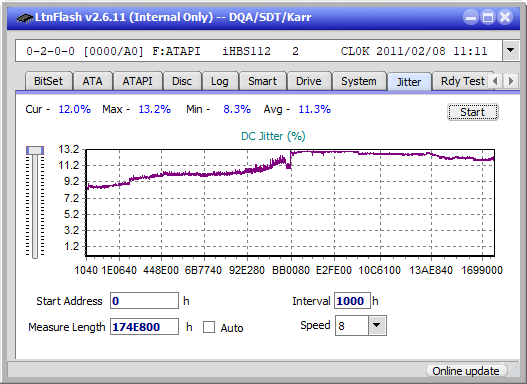This screenshot has width=527, height=384.
Task: Click the LtnFlash chip icon in title bar
Action: pyautogui.click(x=24, y=17)
